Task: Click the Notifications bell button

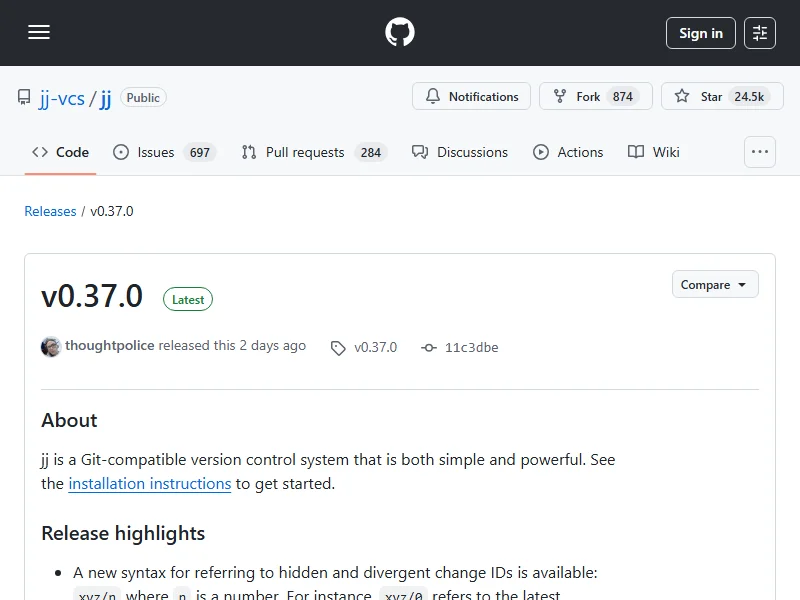Action: pos(472,97)
